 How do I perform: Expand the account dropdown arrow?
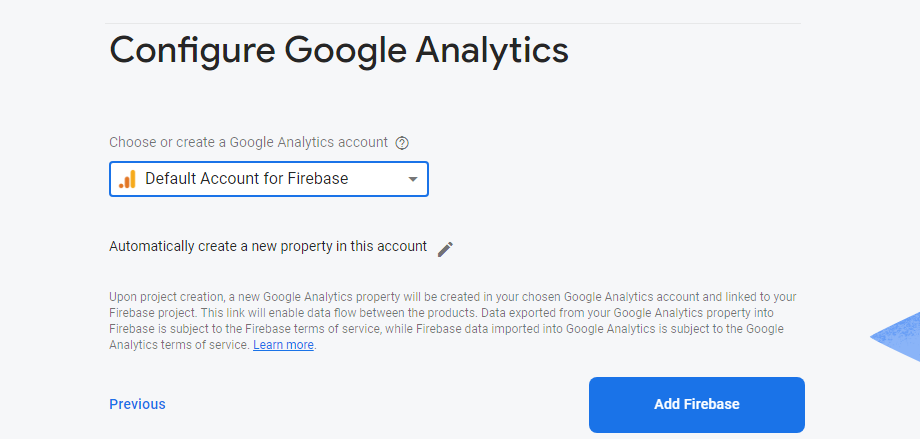[x=412, y=180]
